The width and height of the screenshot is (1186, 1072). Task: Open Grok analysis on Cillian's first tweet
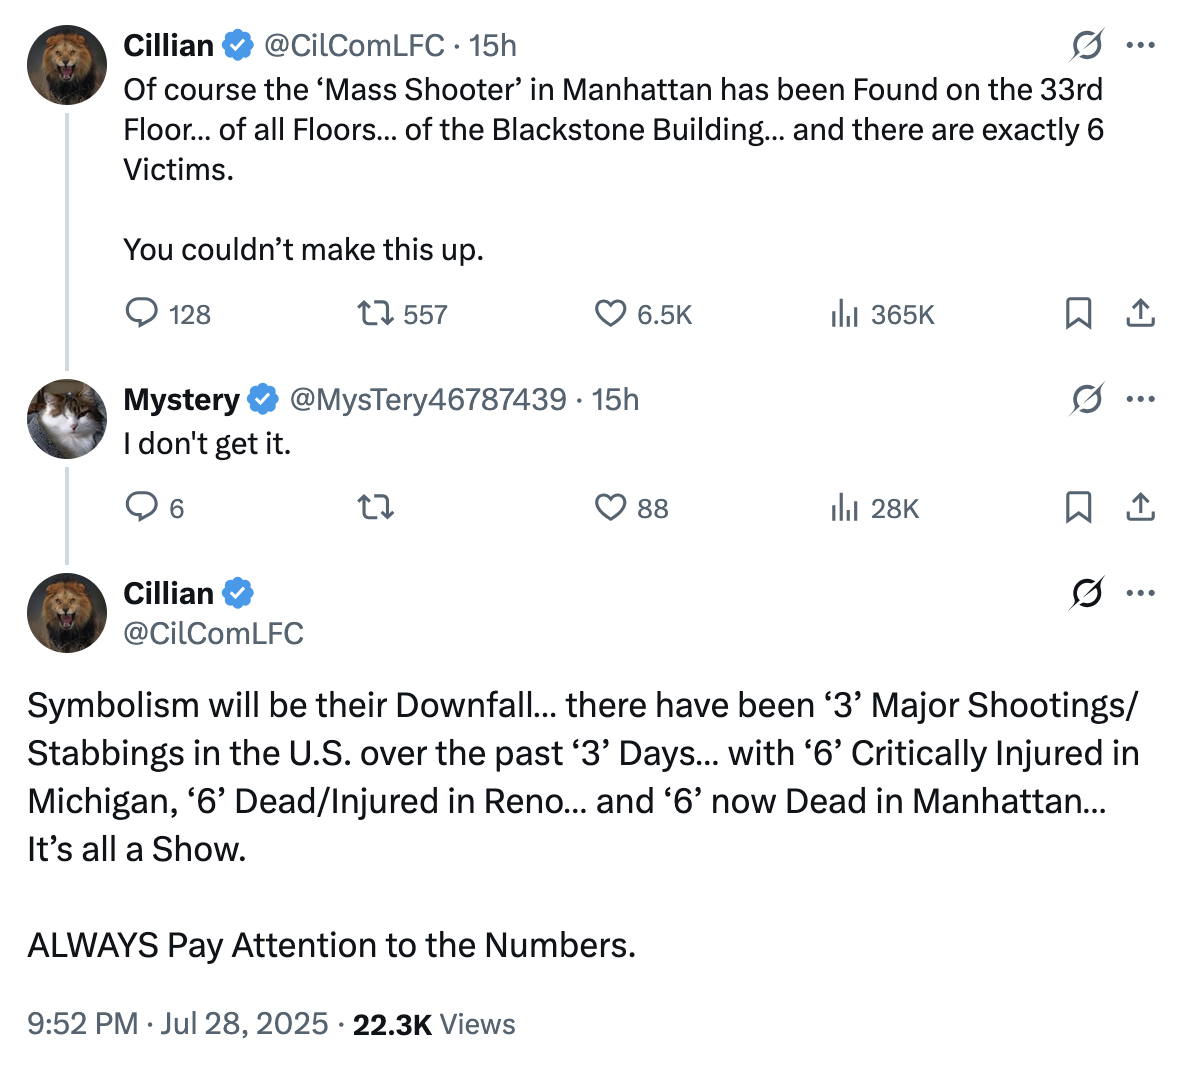tap(1086, 44)
